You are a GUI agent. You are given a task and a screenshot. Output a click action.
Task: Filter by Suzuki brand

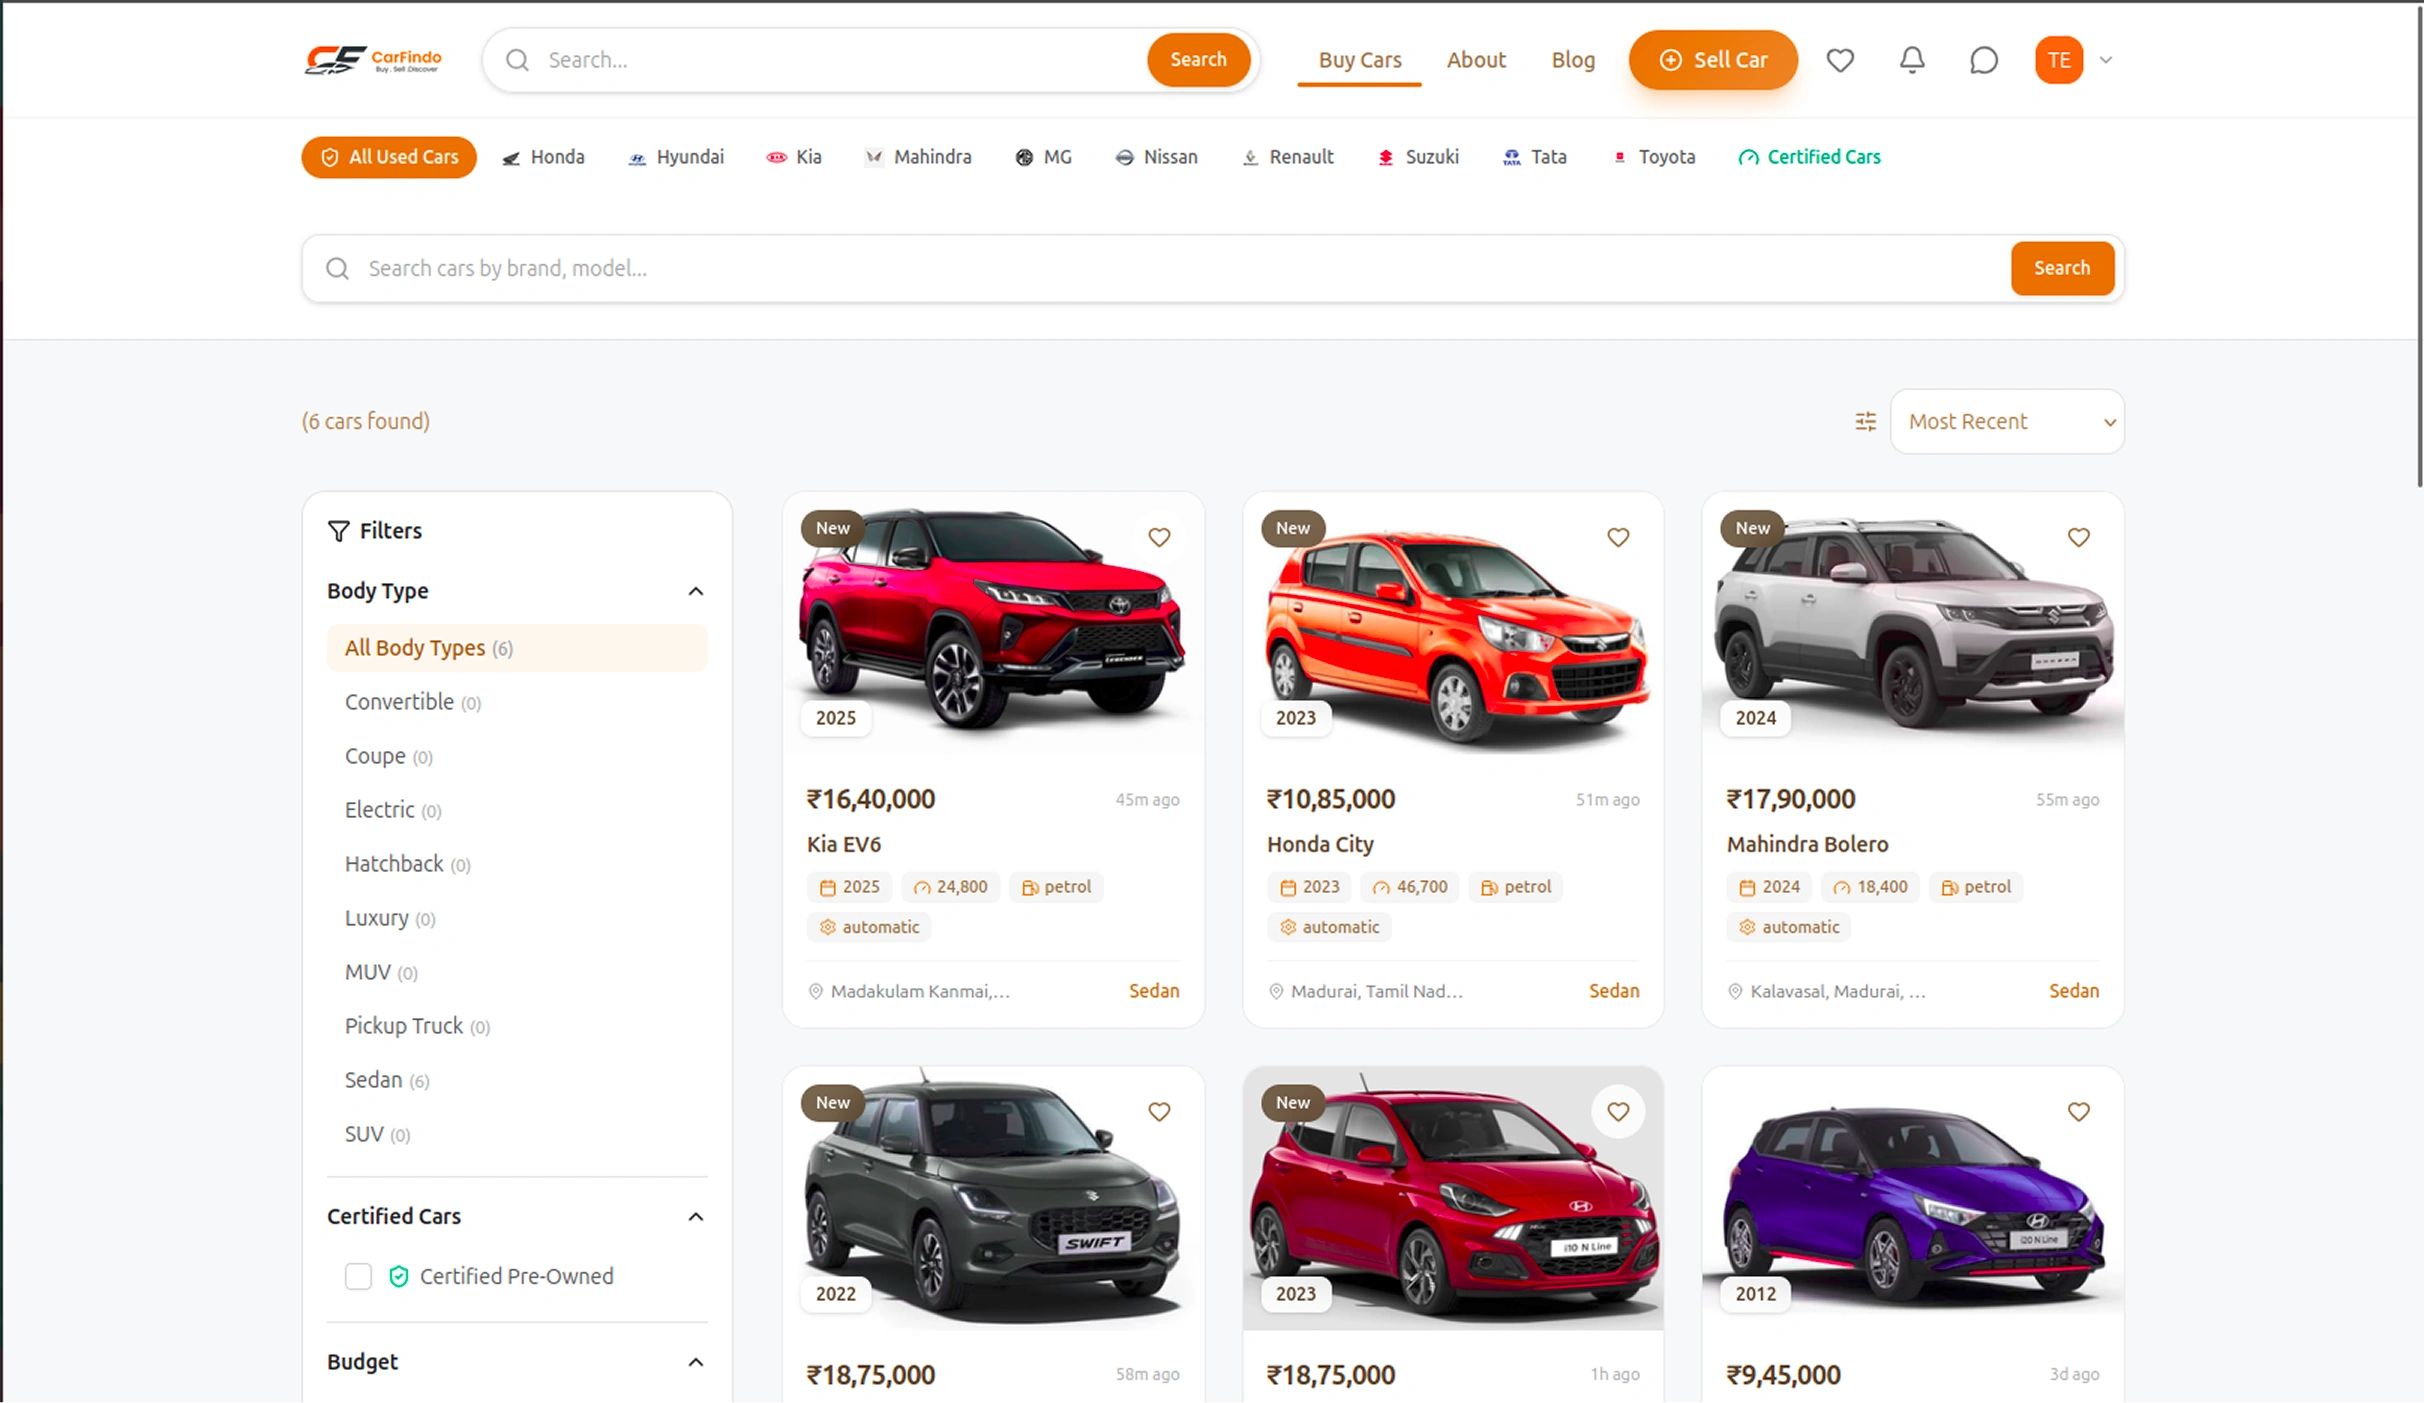[1419, 157]
